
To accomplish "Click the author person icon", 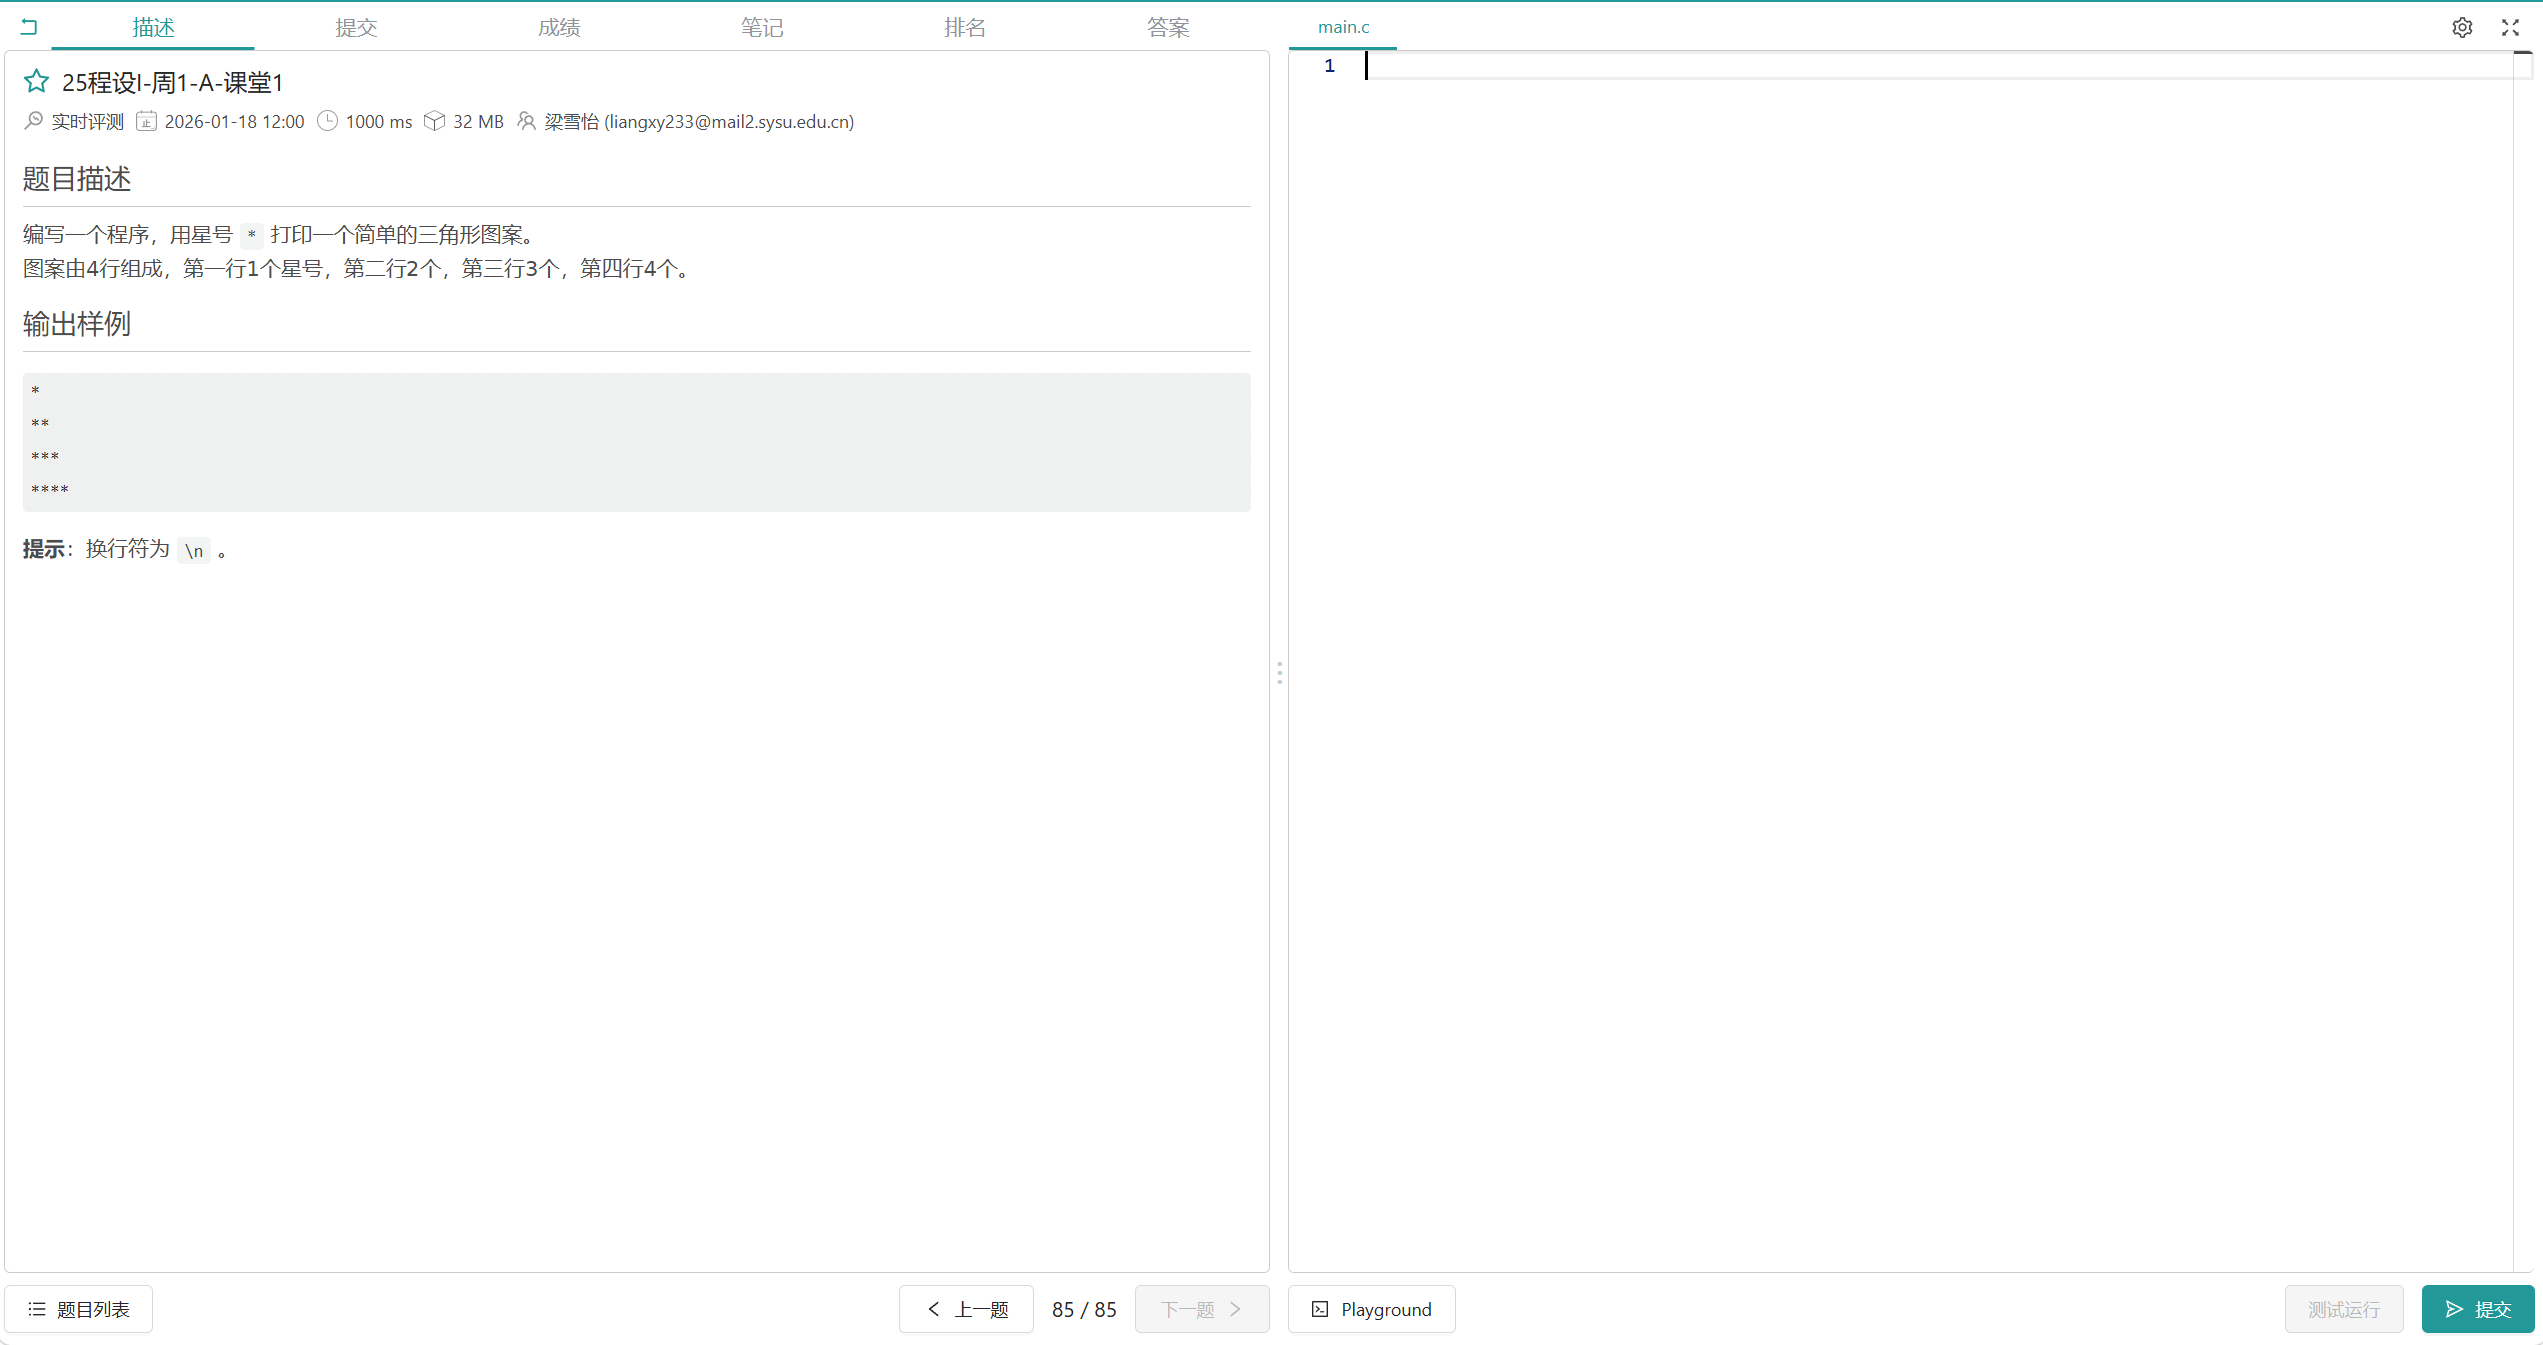I will (x=526, y=121).
